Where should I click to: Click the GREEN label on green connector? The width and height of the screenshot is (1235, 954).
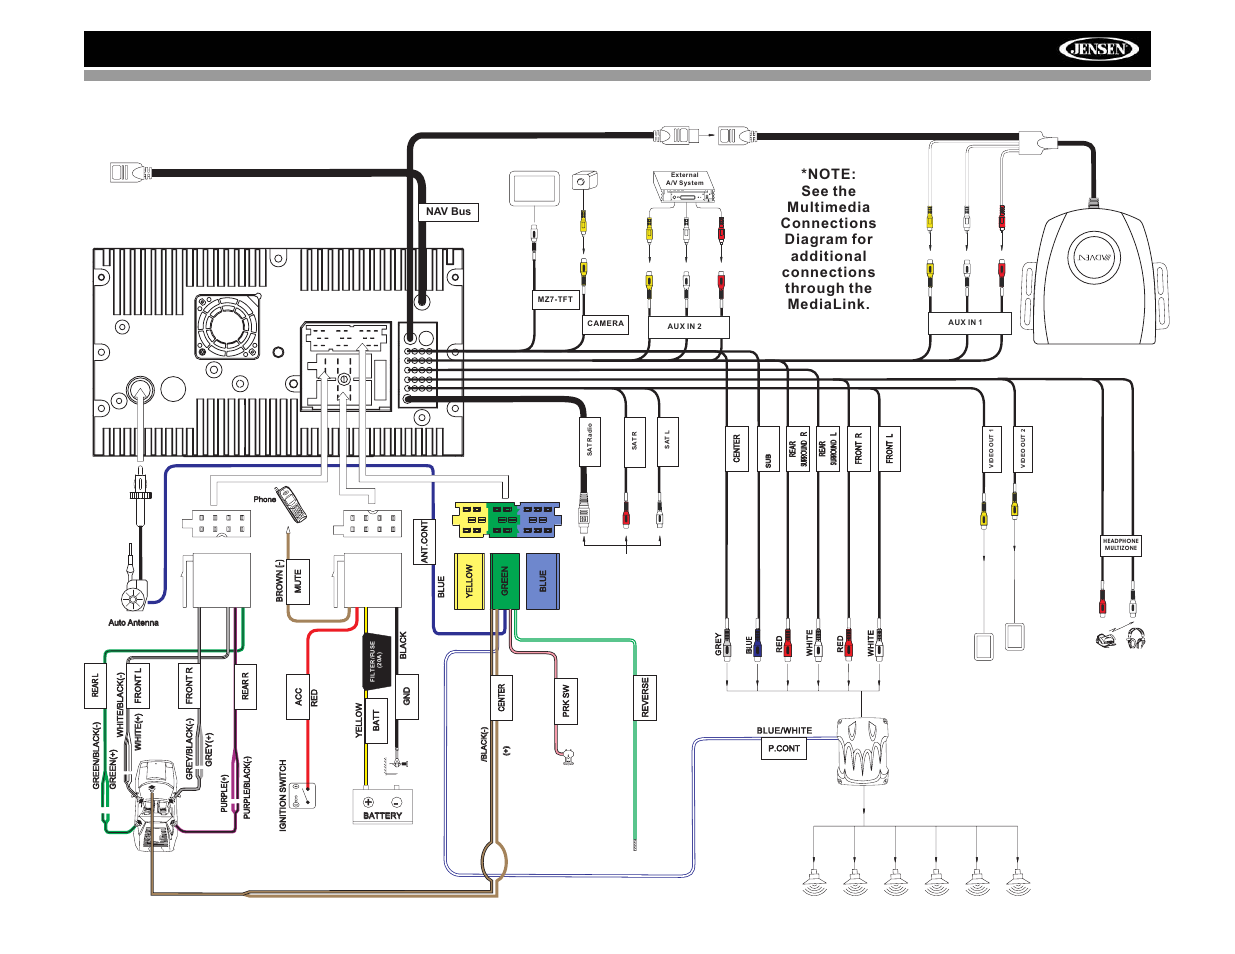(505, 582)
